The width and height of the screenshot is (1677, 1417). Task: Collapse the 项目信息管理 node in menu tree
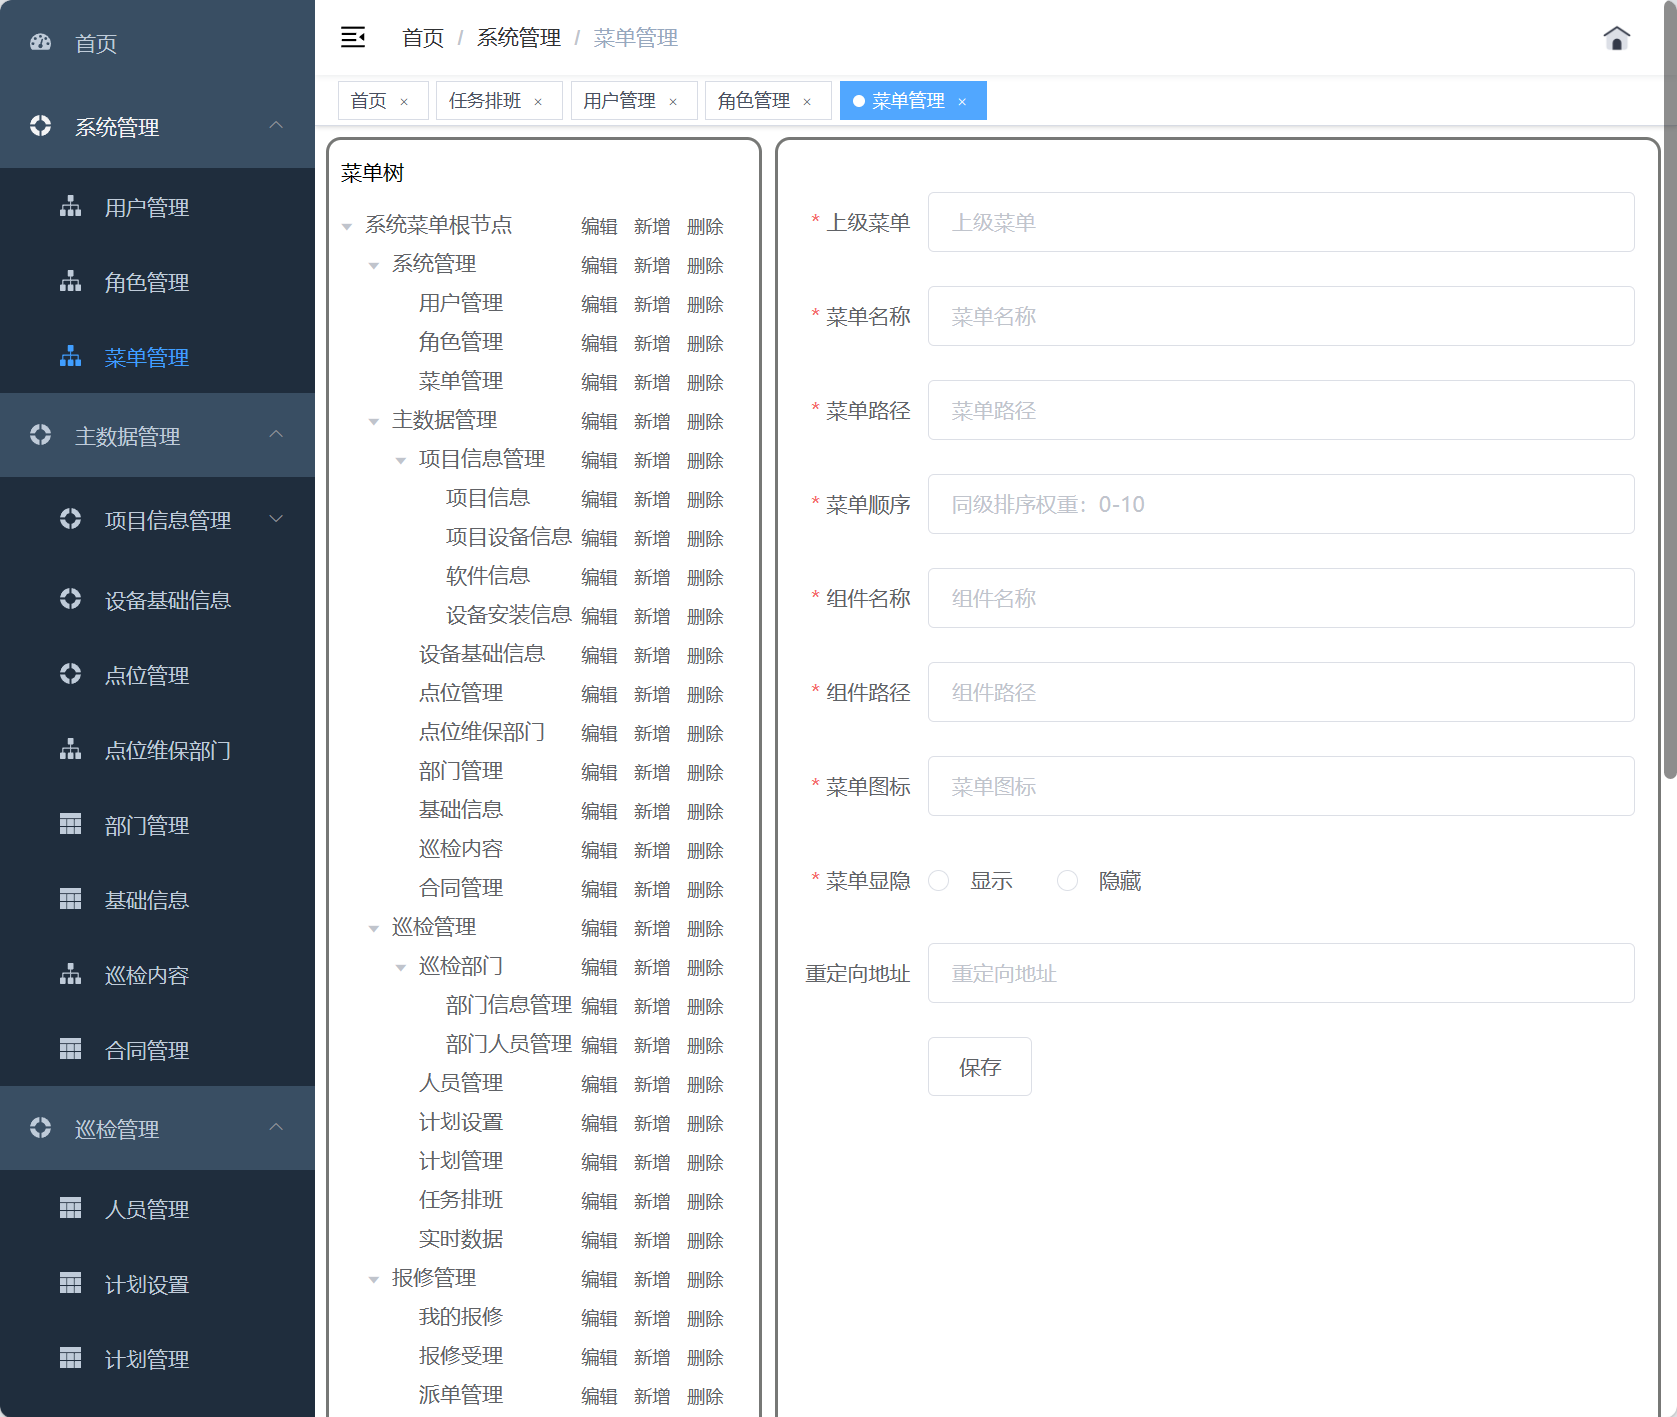(x=401, y=461)
